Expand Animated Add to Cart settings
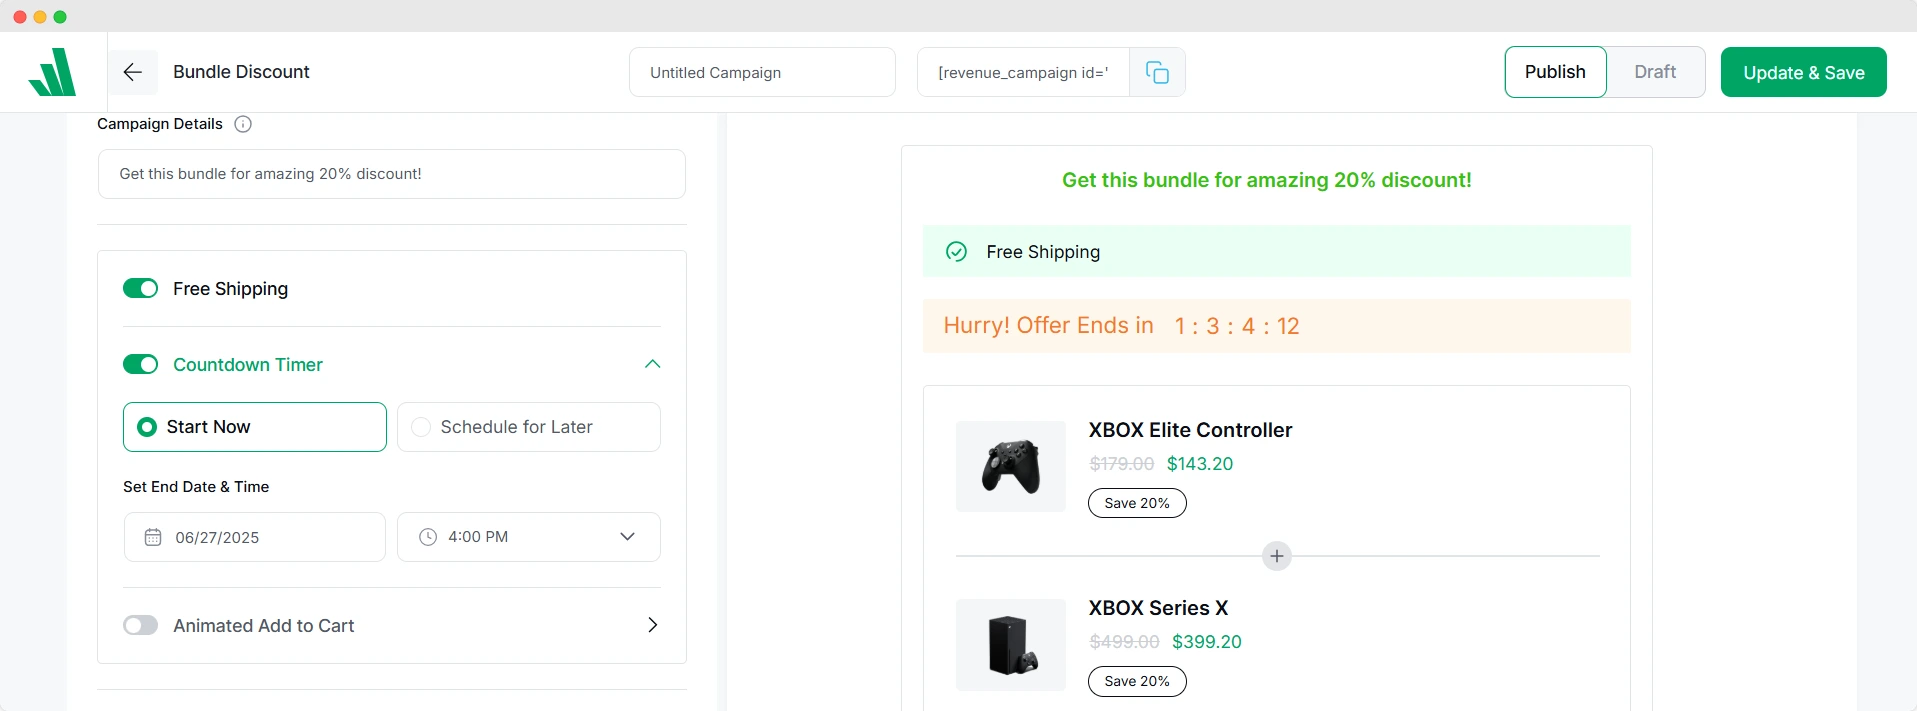This screenshot has height=711, width=1917. (653, 625)
